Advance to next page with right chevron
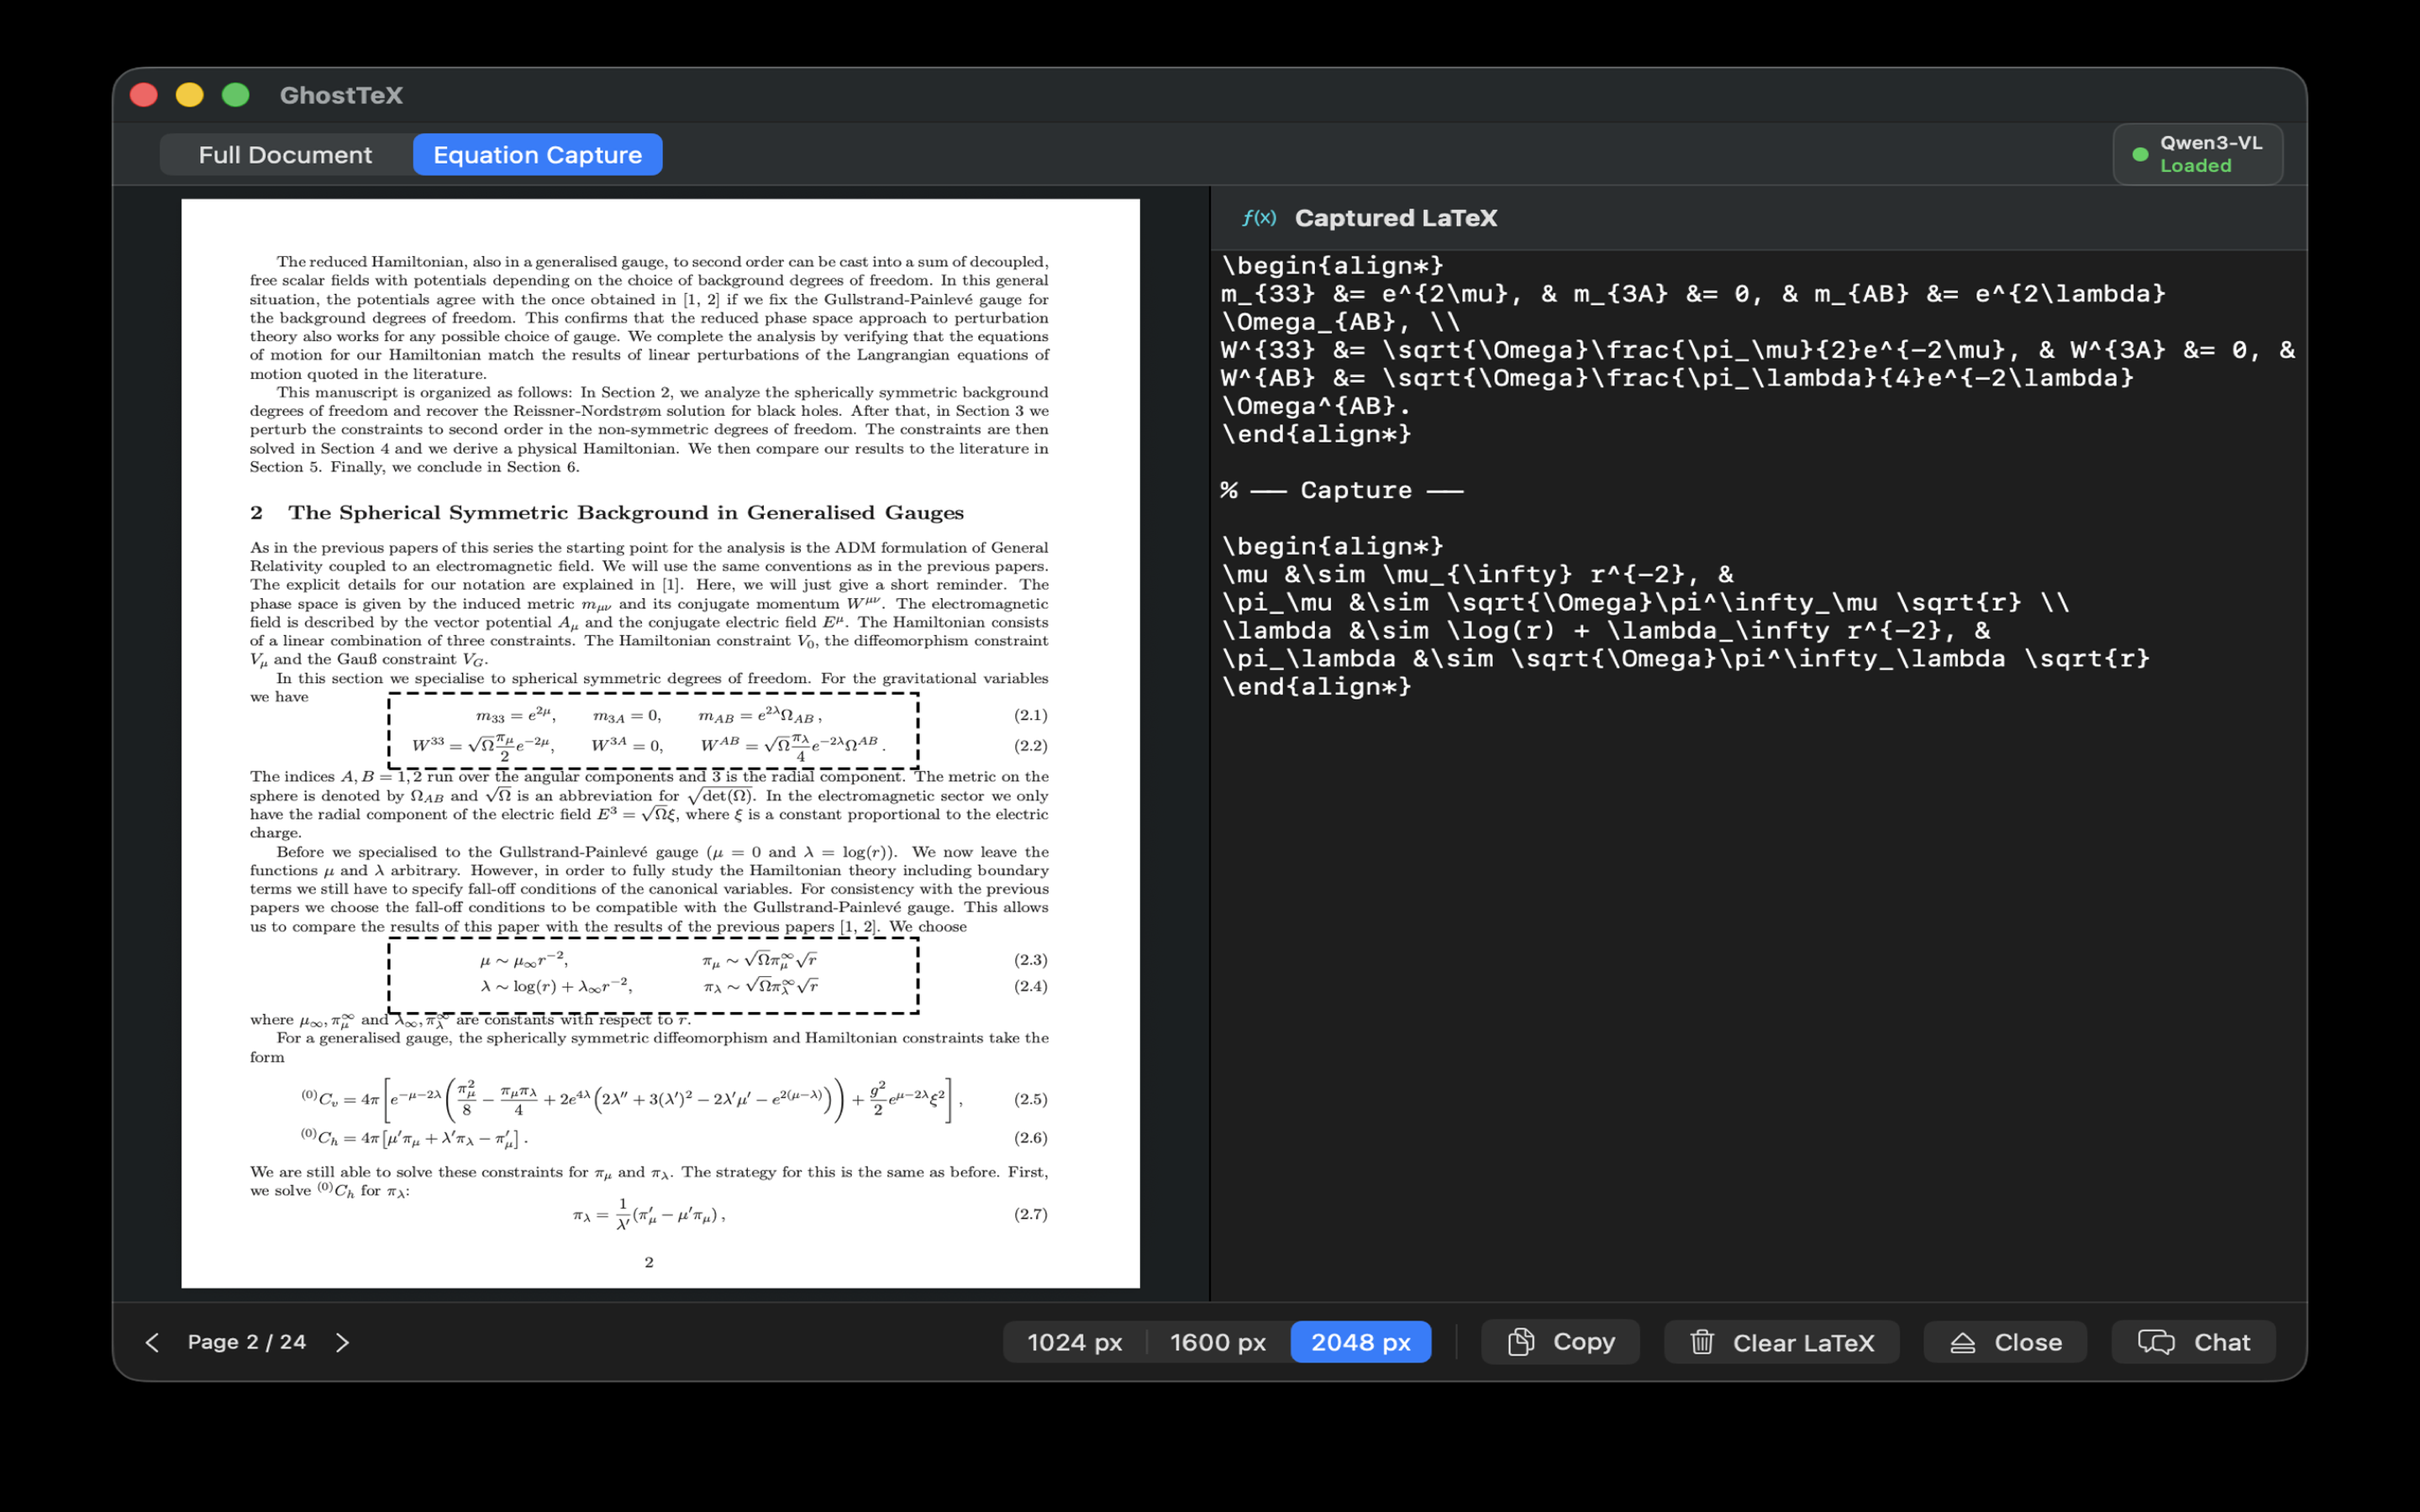The width and height of the screenshot is (2420, 1512). [342, 1342]
